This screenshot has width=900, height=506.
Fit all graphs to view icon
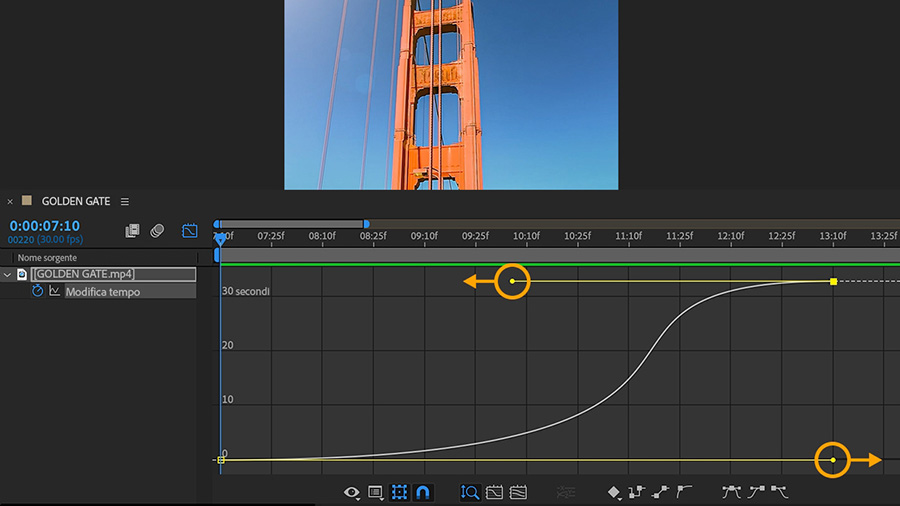point(518,492)
